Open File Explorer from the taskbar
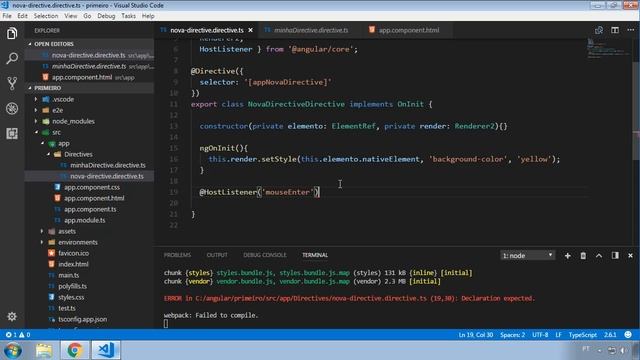Viewport: 640px width, 360px height. point(44,351)
